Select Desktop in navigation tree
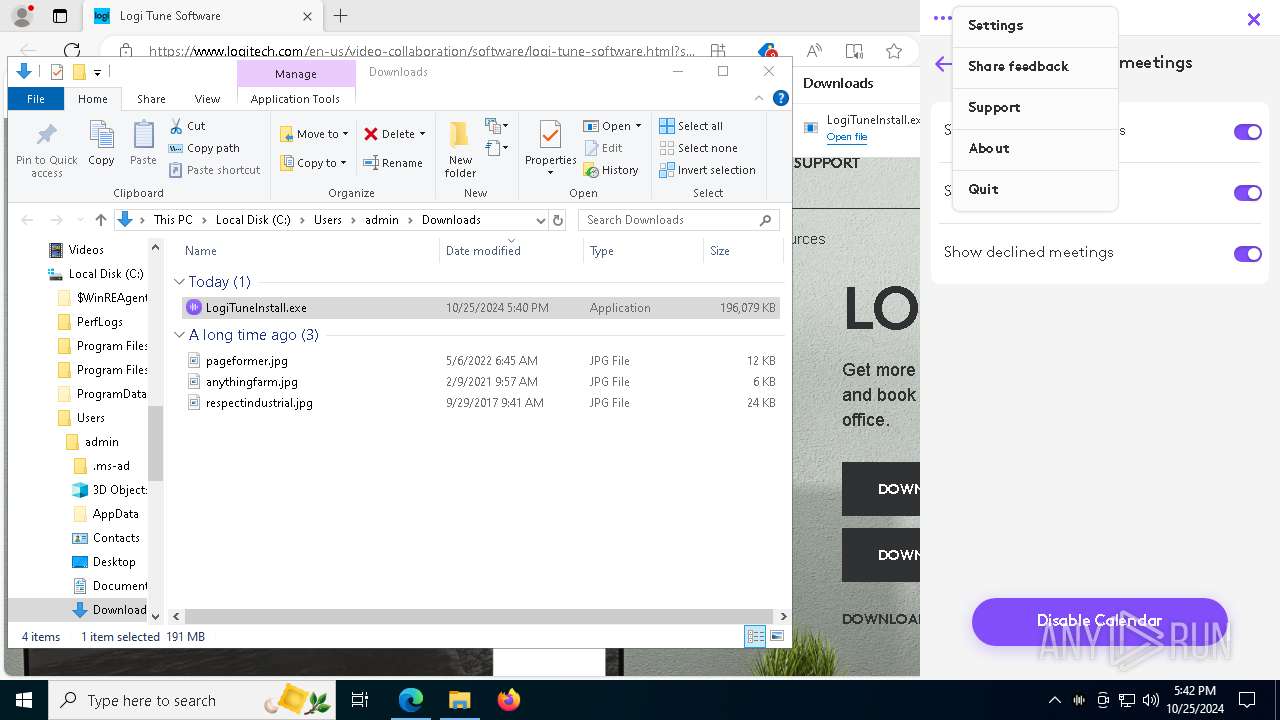The height and width of the screenshot is (720, 1280). [x=114, y=562]
